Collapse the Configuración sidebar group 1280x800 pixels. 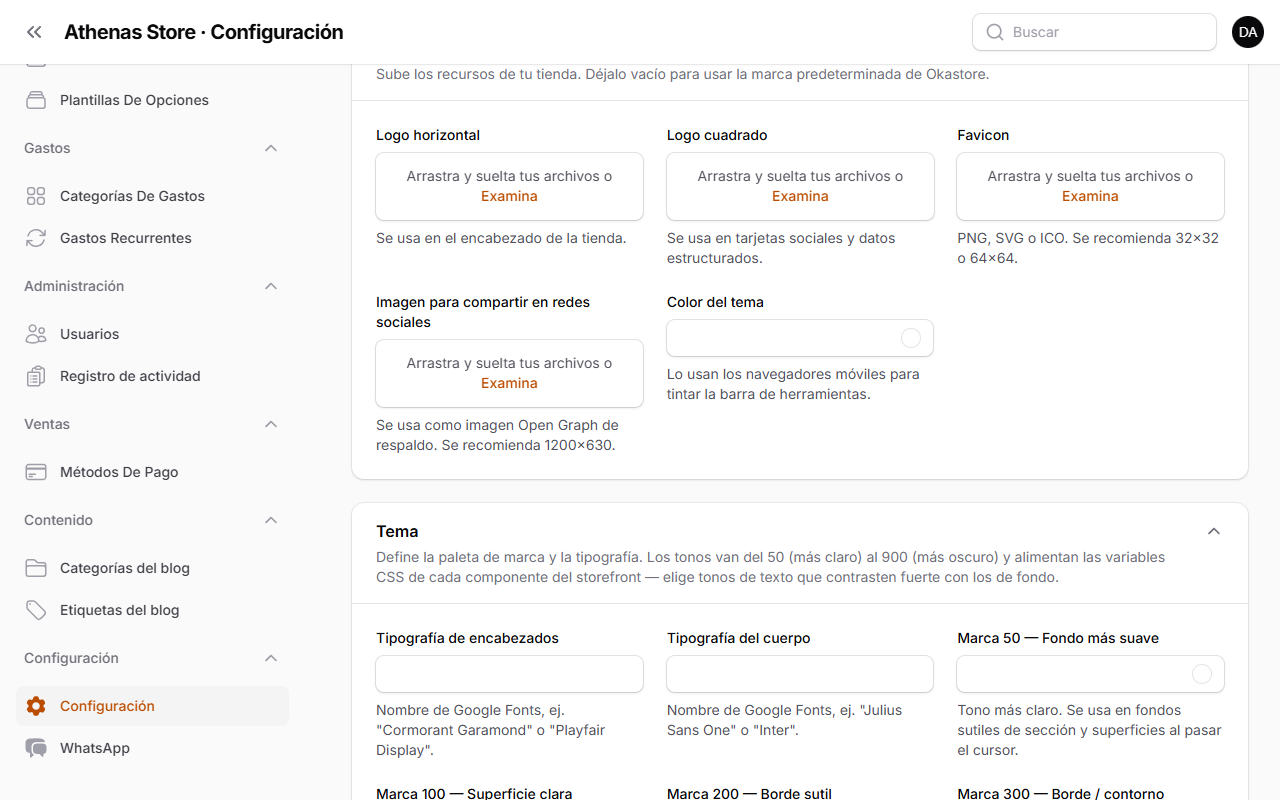point(270,658)
